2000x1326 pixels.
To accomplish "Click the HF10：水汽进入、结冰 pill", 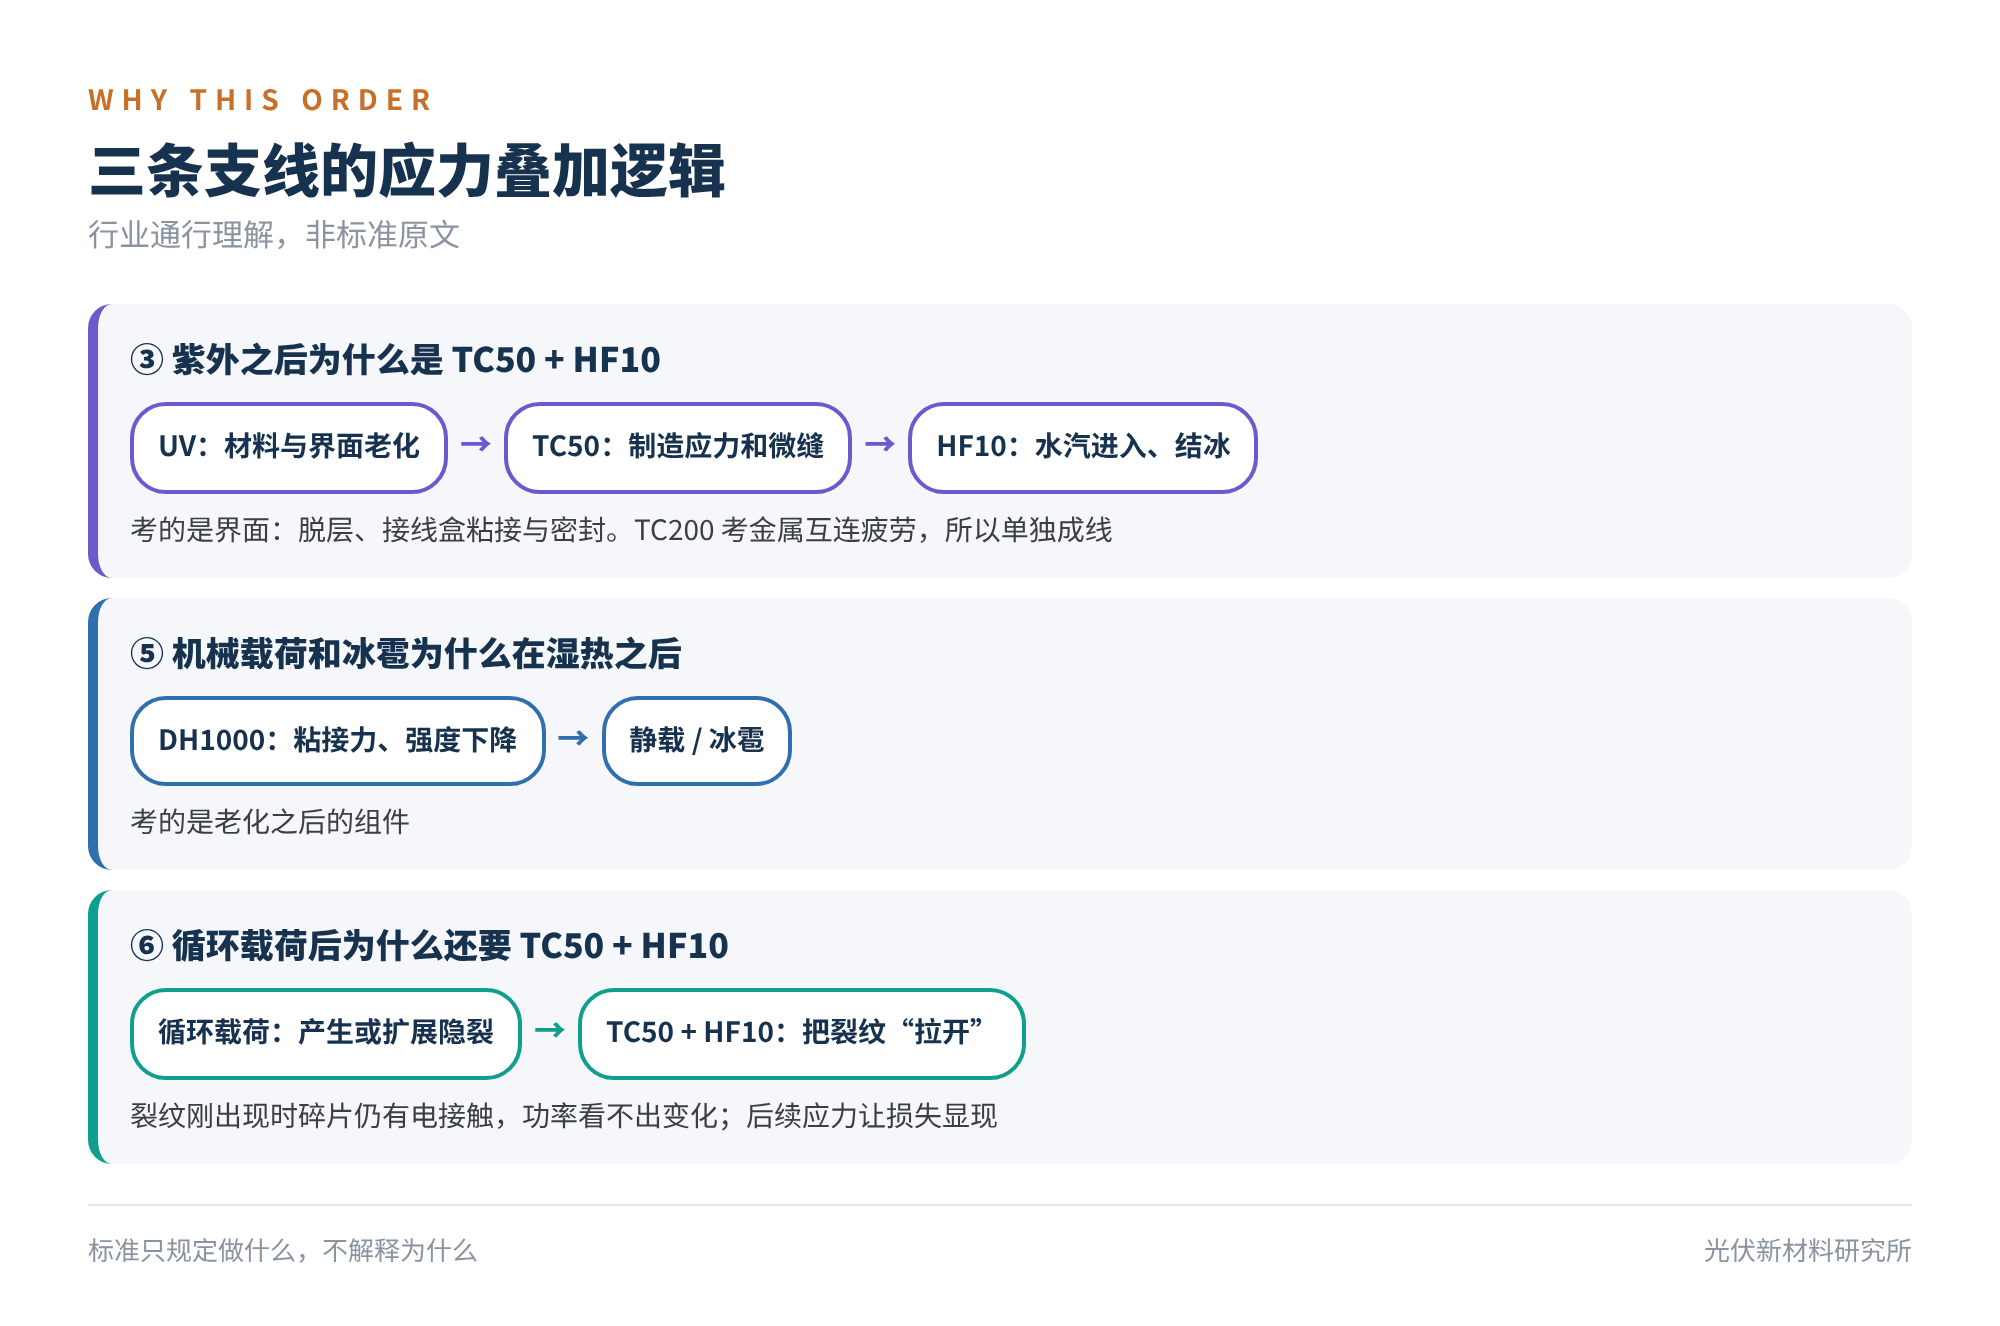I will [x=1083, y=447].
